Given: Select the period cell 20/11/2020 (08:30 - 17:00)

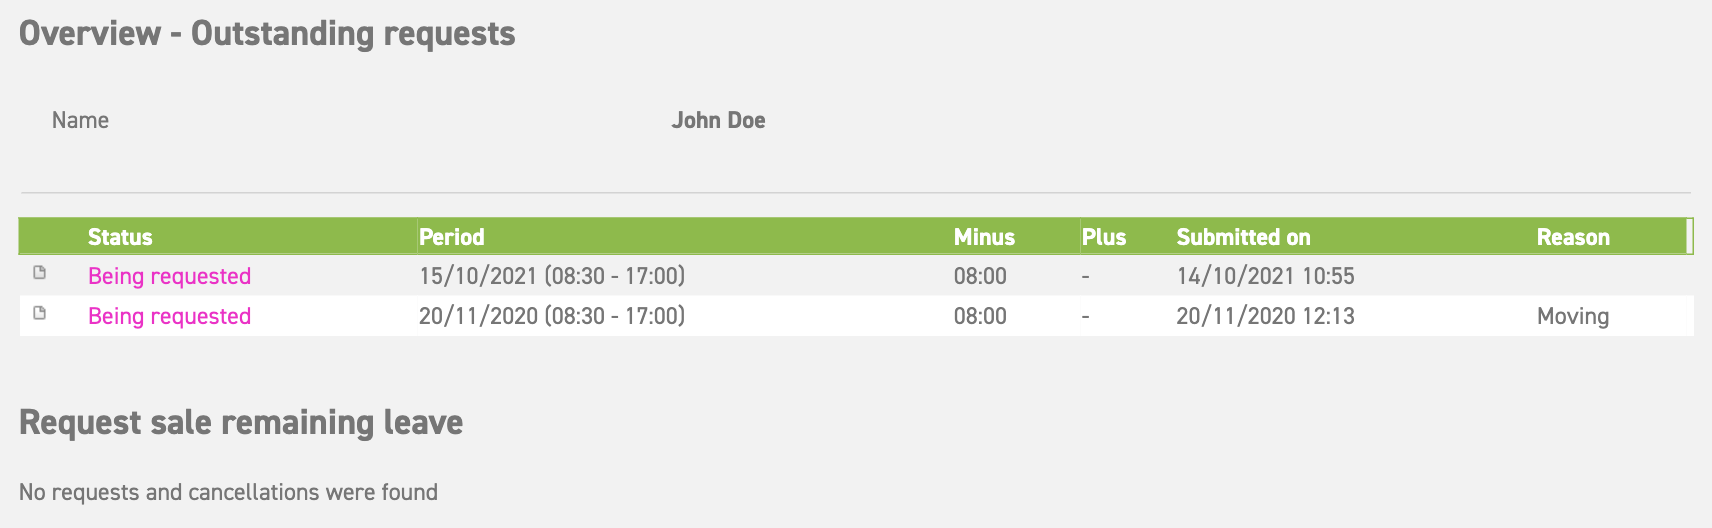Looking at the screenshot, I should tap(552, 316).
